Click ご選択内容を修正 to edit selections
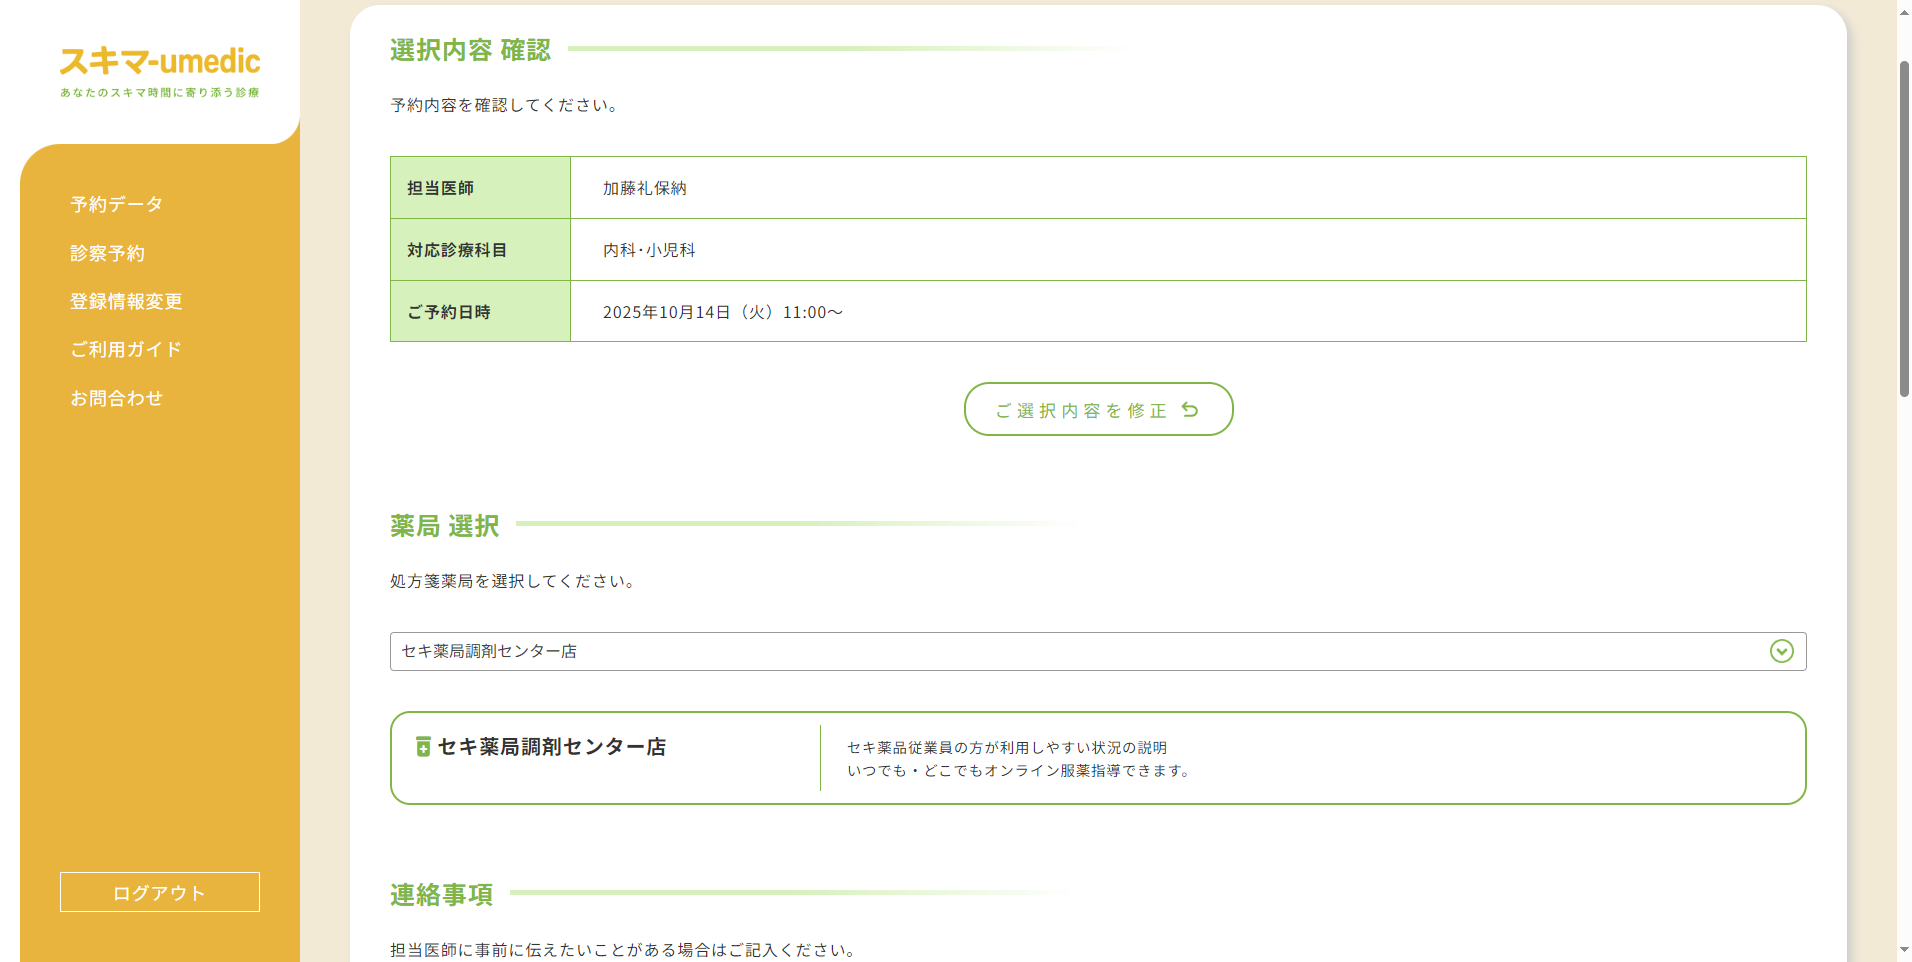 click(1098, 409)
